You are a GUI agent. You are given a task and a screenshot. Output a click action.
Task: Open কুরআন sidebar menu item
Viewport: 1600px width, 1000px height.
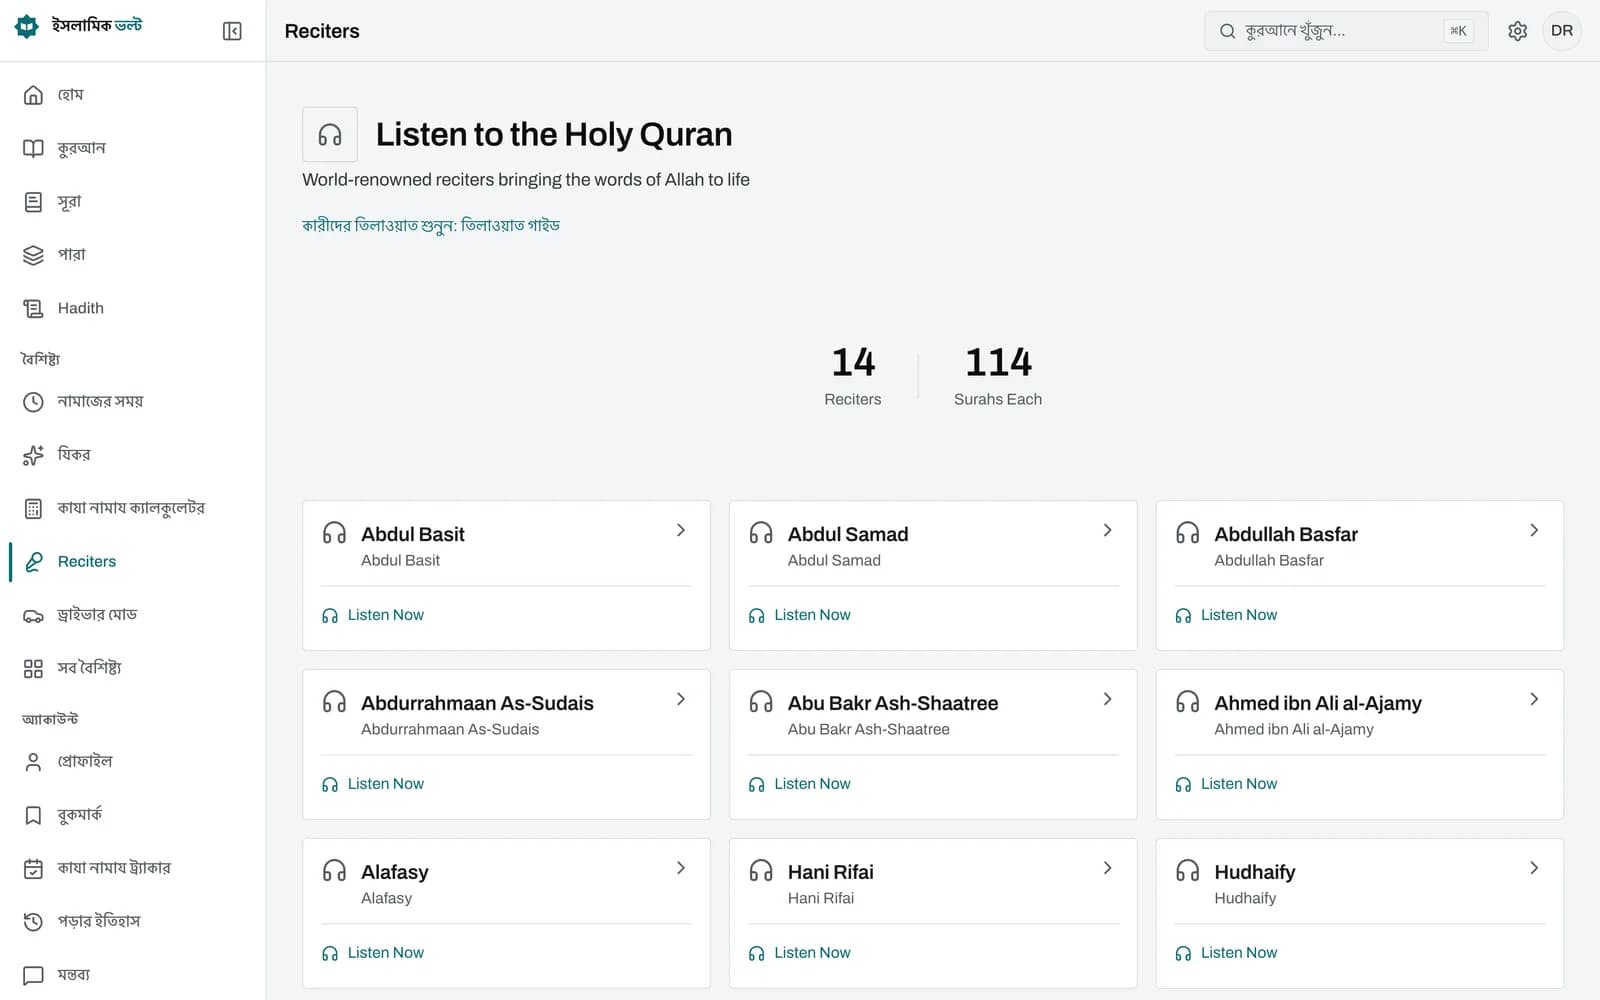(x=133, y=148)
